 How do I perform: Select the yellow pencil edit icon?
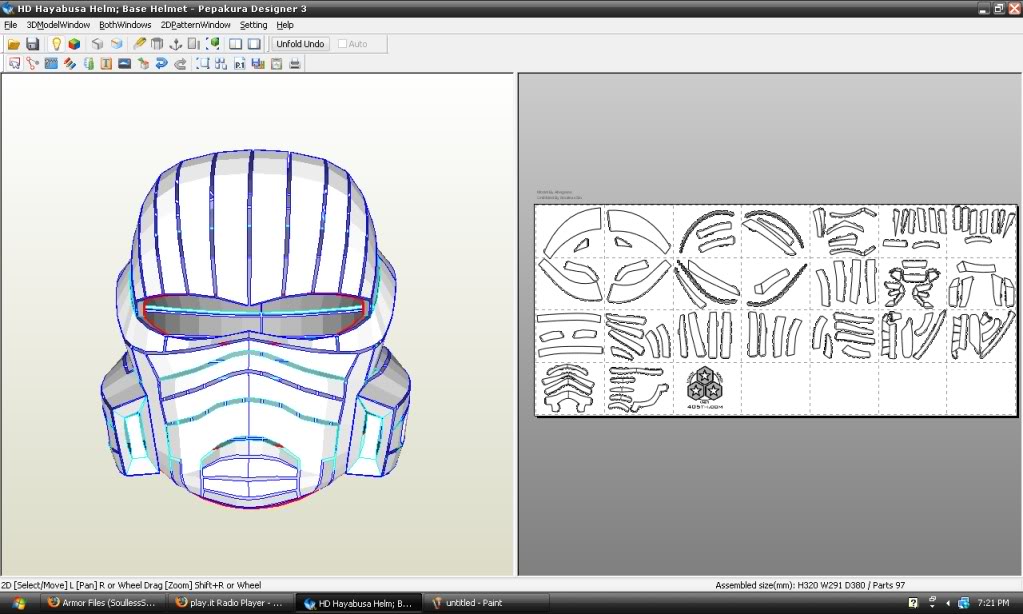(x=139, y=44)
